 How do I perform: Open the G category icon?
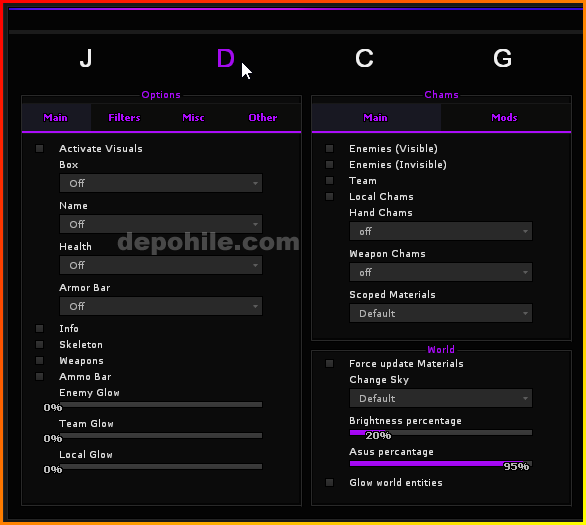pyautogui.click(x=502, y=58)
